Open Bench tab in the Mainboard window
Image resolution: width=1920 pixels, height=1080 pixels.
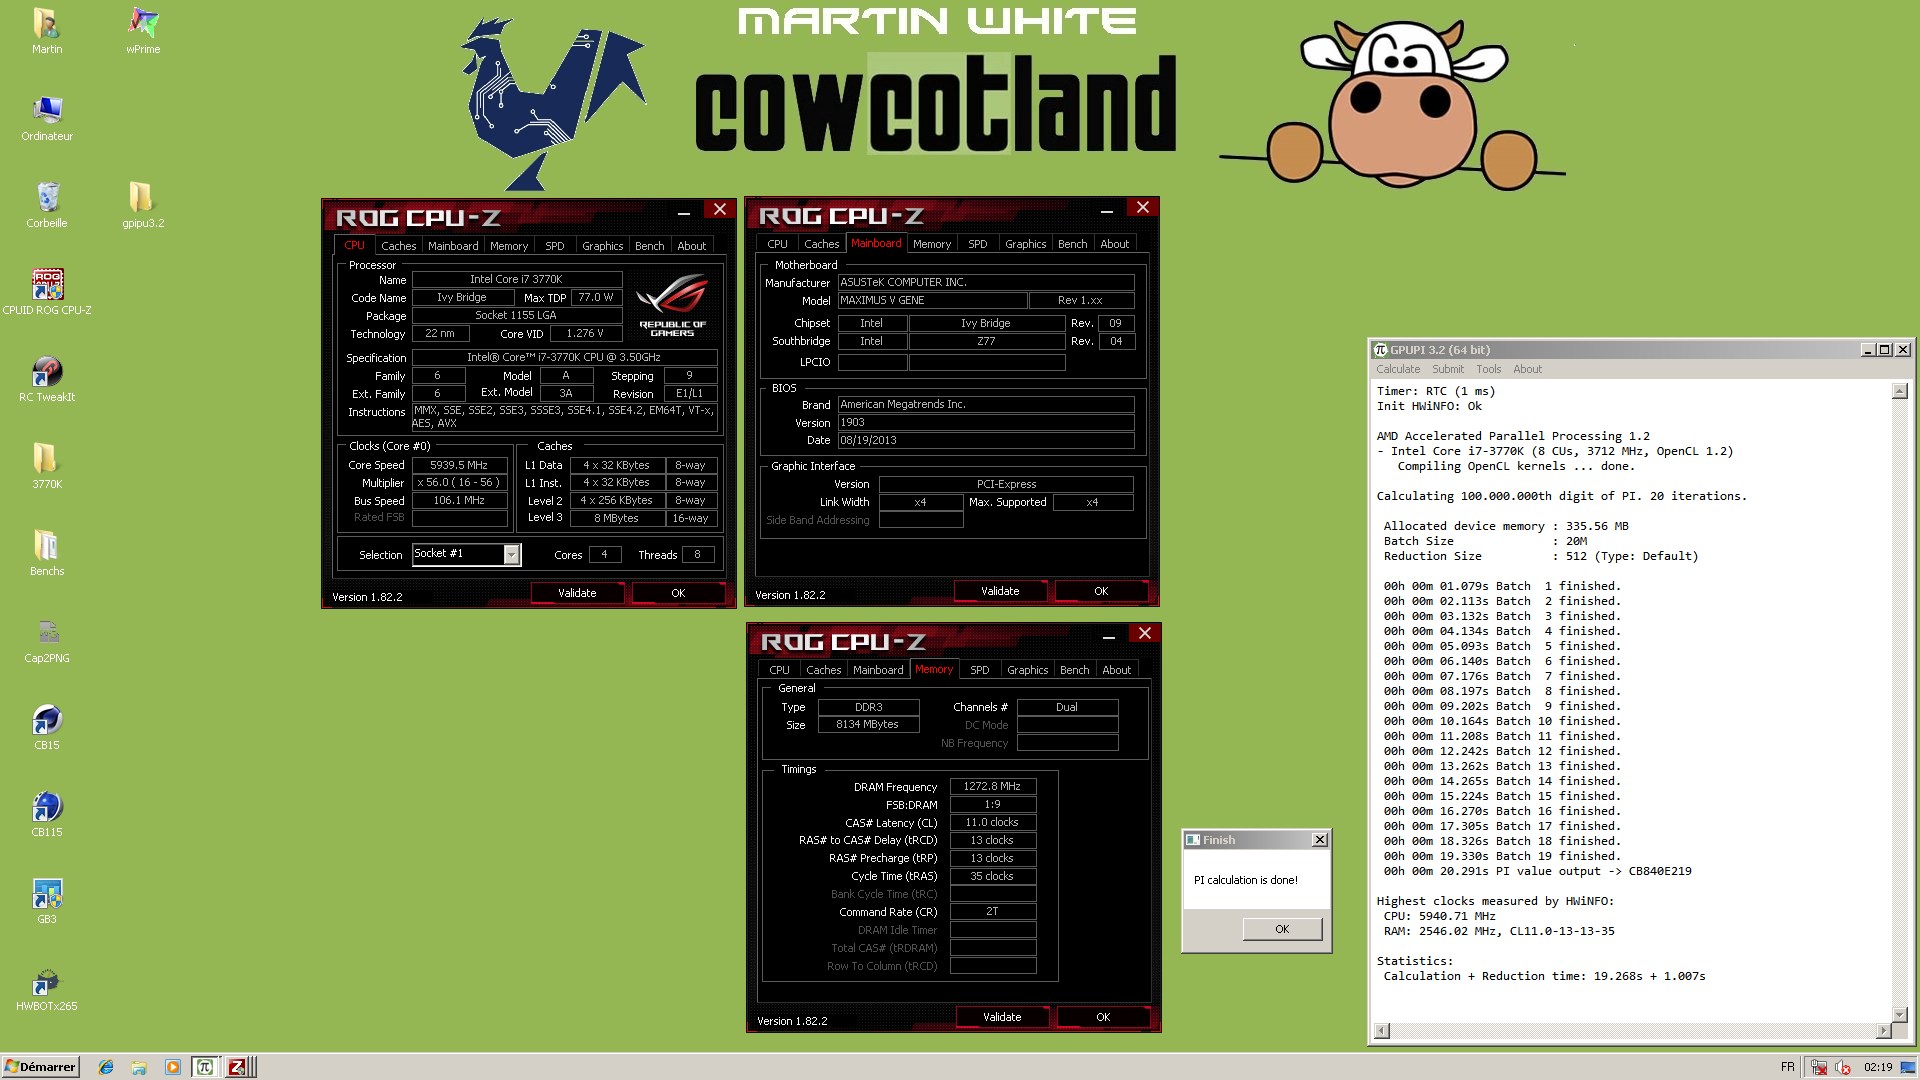(1073, 244)
